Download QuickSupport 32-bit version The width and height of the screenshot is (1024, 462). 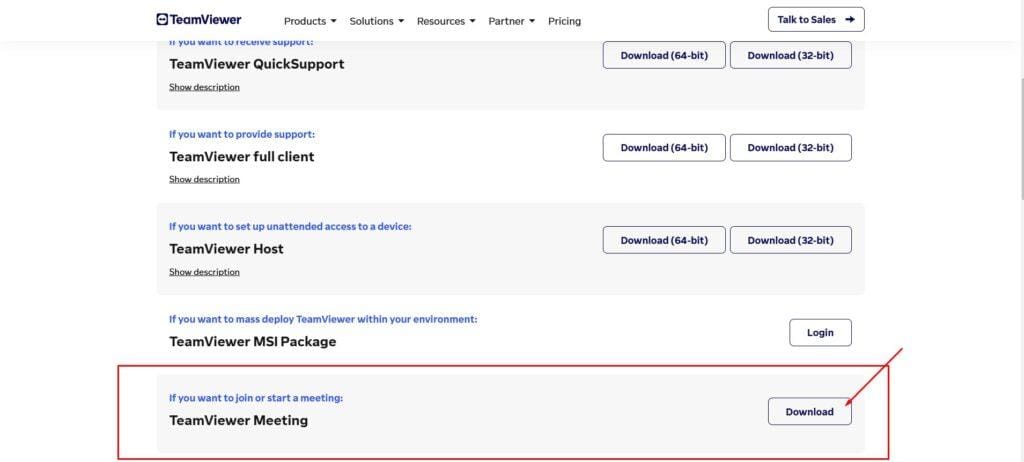click(790, 55)
